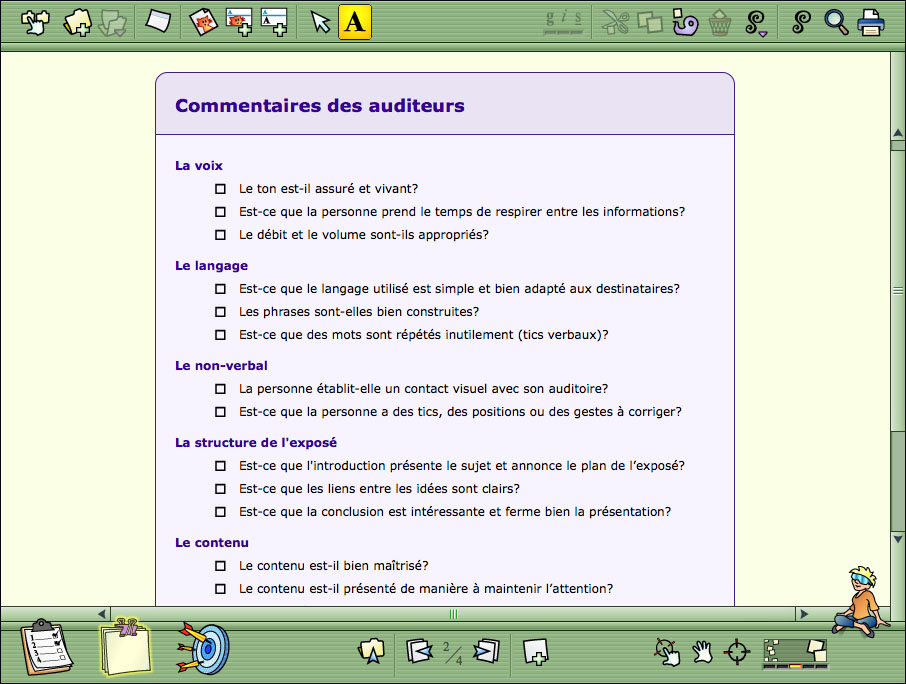Click the horizontal scrollbar left arrow

click(x=102, y=614)
